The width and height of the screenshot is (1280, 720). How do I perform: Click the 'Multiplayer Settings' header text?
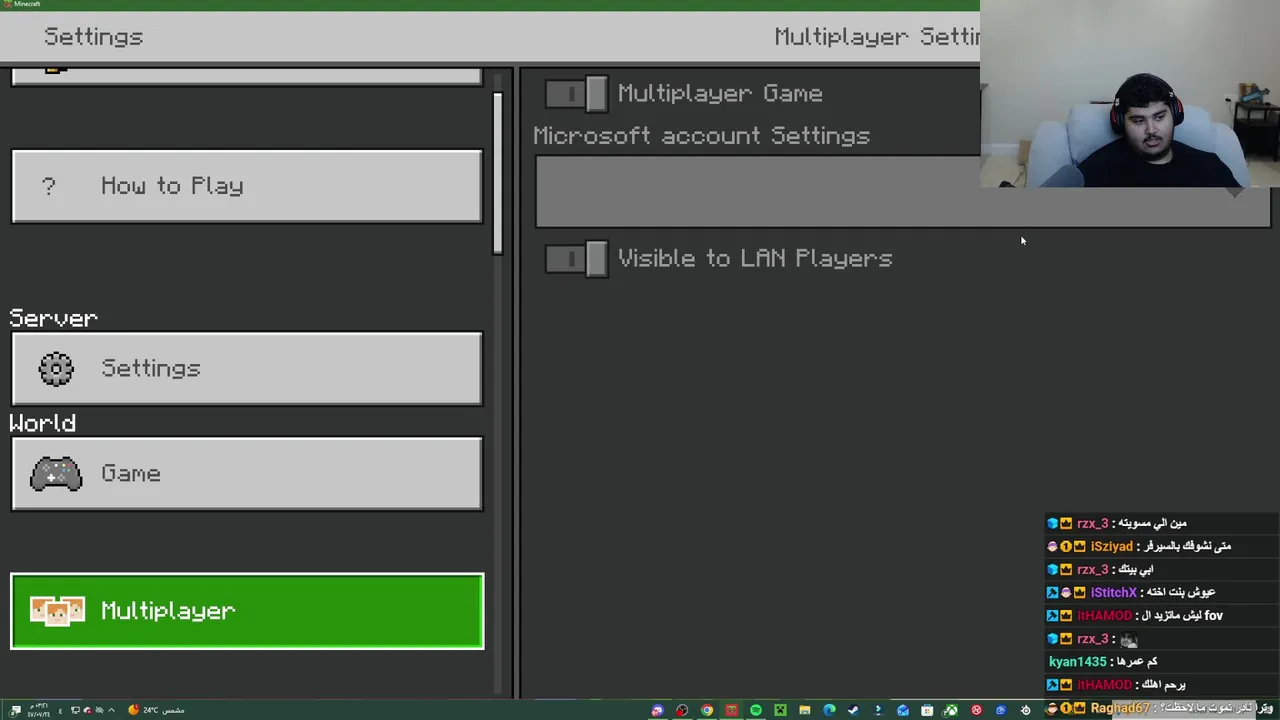pyautogui.click(x=877, y=37)
